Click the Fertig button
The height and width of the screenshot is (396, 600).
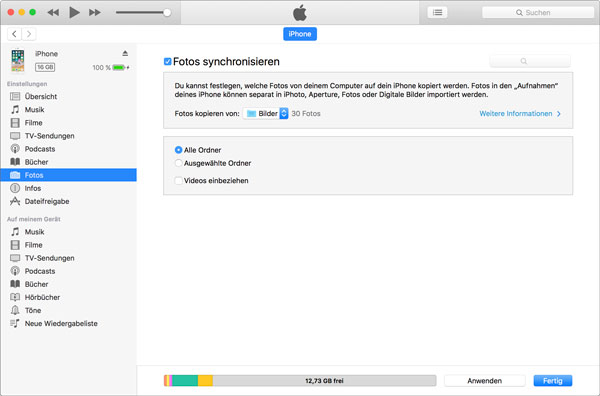(553, 381)
